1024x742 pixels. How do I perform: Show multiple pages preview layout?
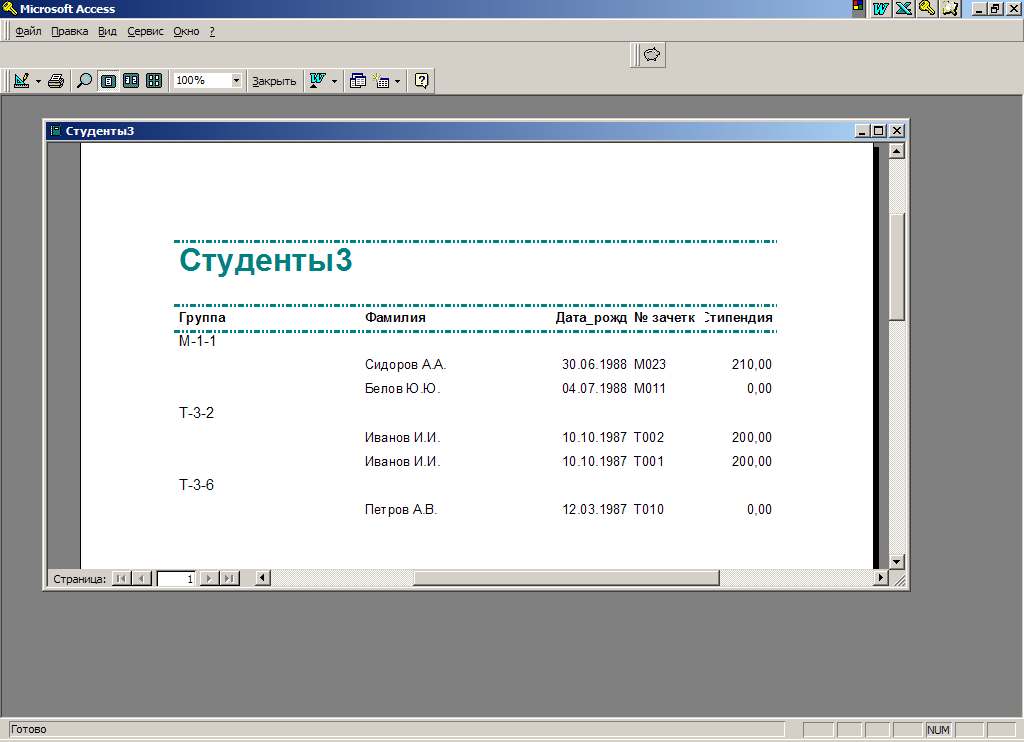tap(154, 81)
